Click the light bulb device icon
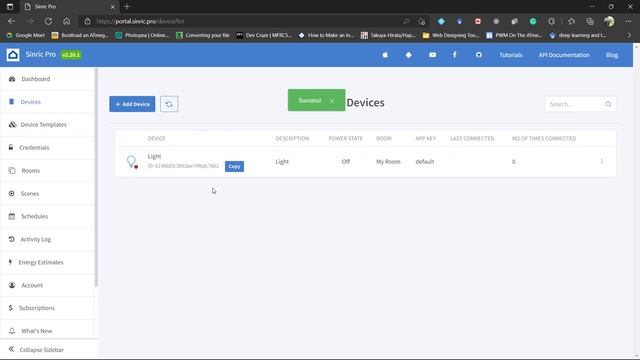 [131, 162]
